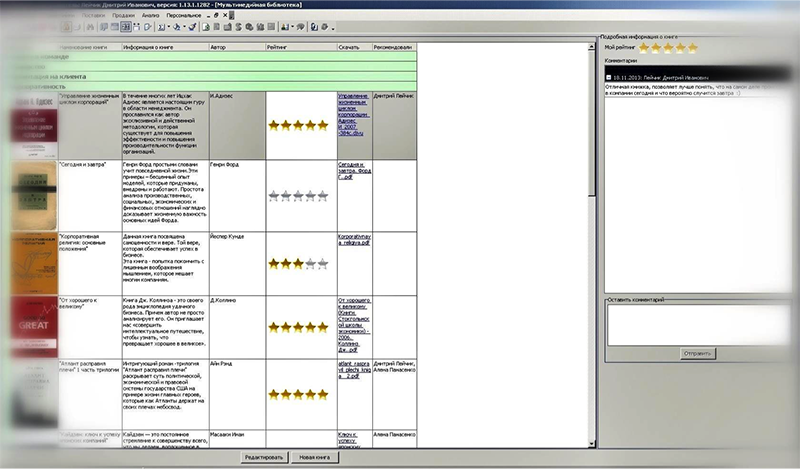Open the "Сегодня и завтра" Форд download link
This screenshot has width=800, height=469.
pyautogui.click(x=354, y=170)
